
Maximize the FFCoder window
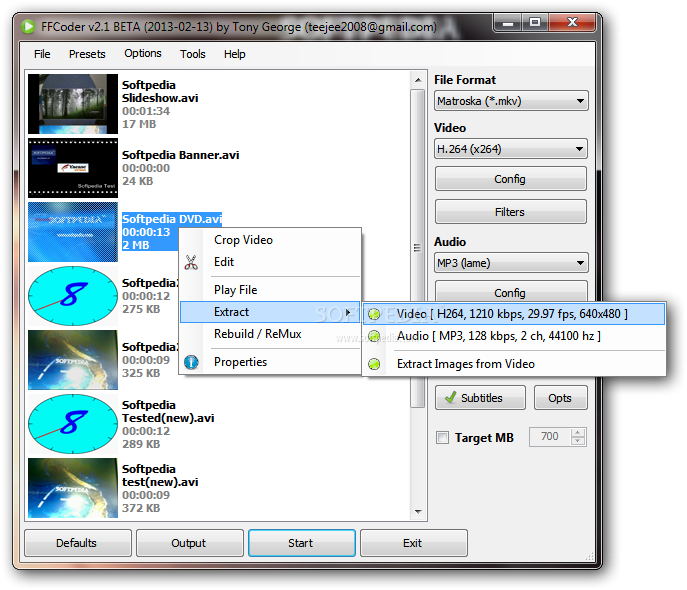(x=535, y=23)
